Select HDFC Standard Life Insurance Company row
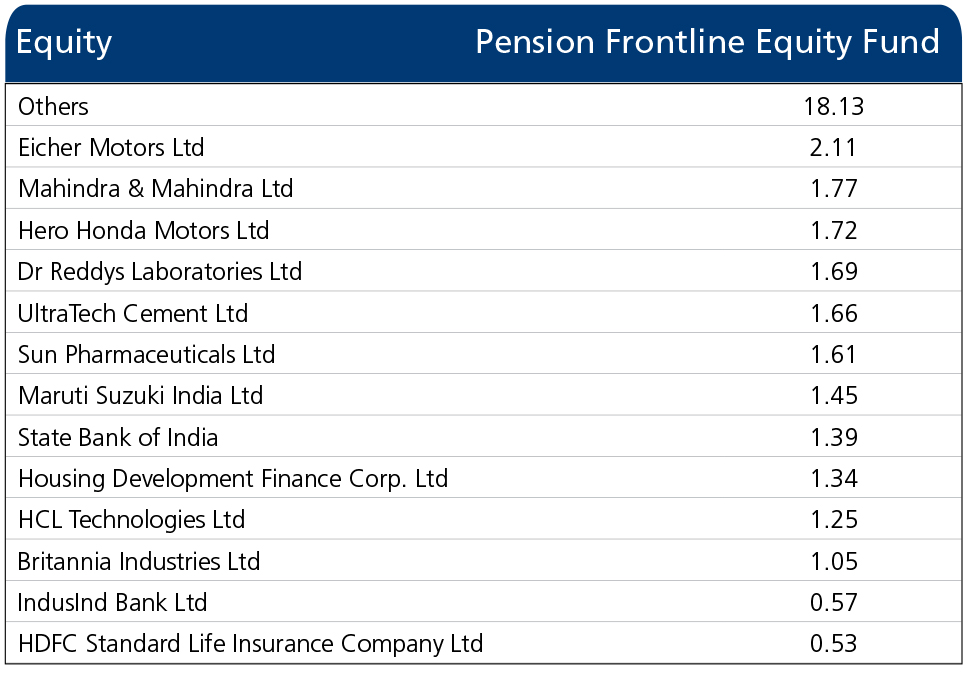 coord(484,643)
